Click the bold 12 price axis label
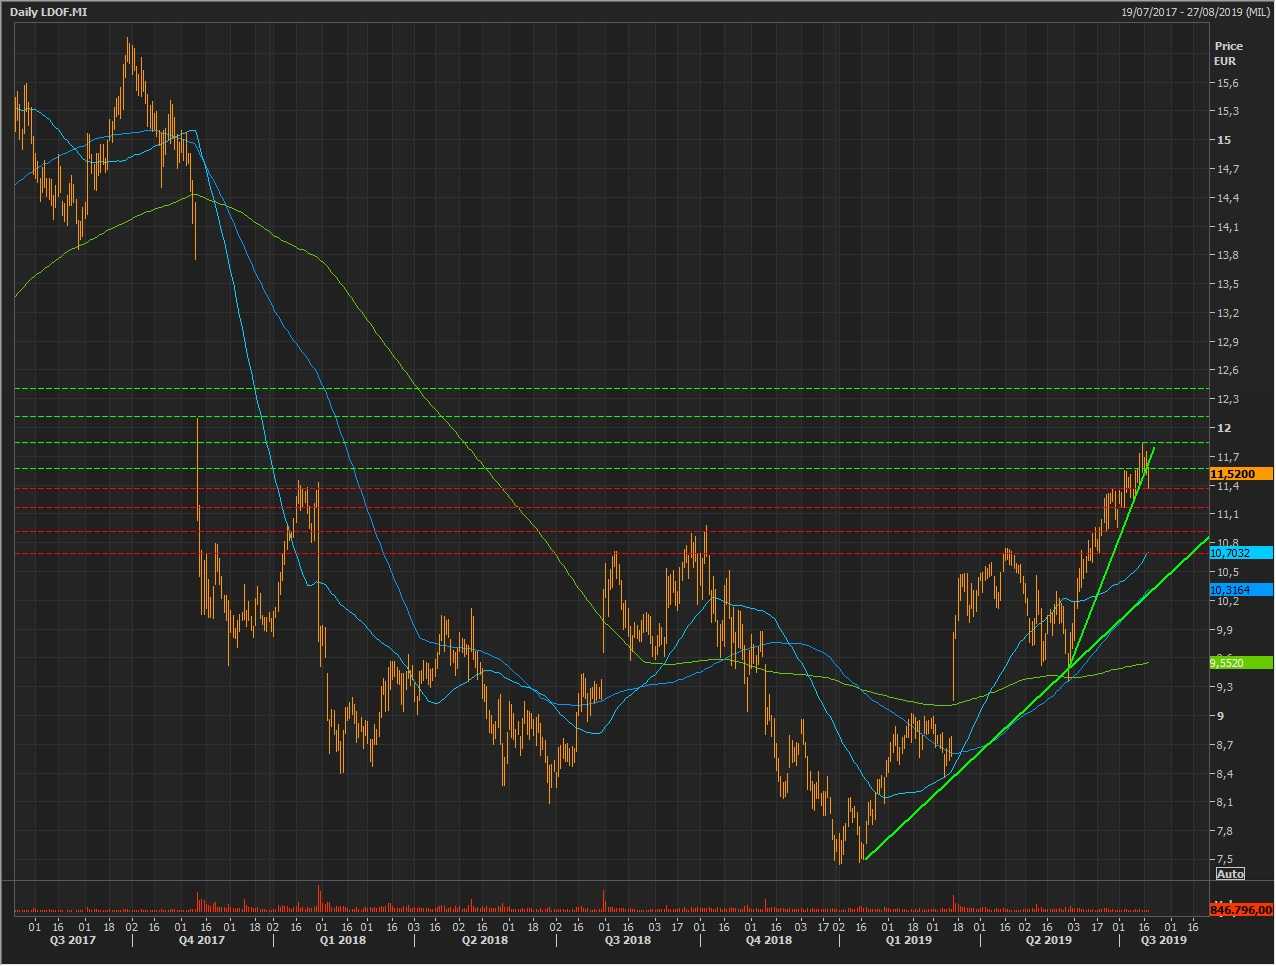This screenshot has width=1276, height=966. pos(1224,428)
